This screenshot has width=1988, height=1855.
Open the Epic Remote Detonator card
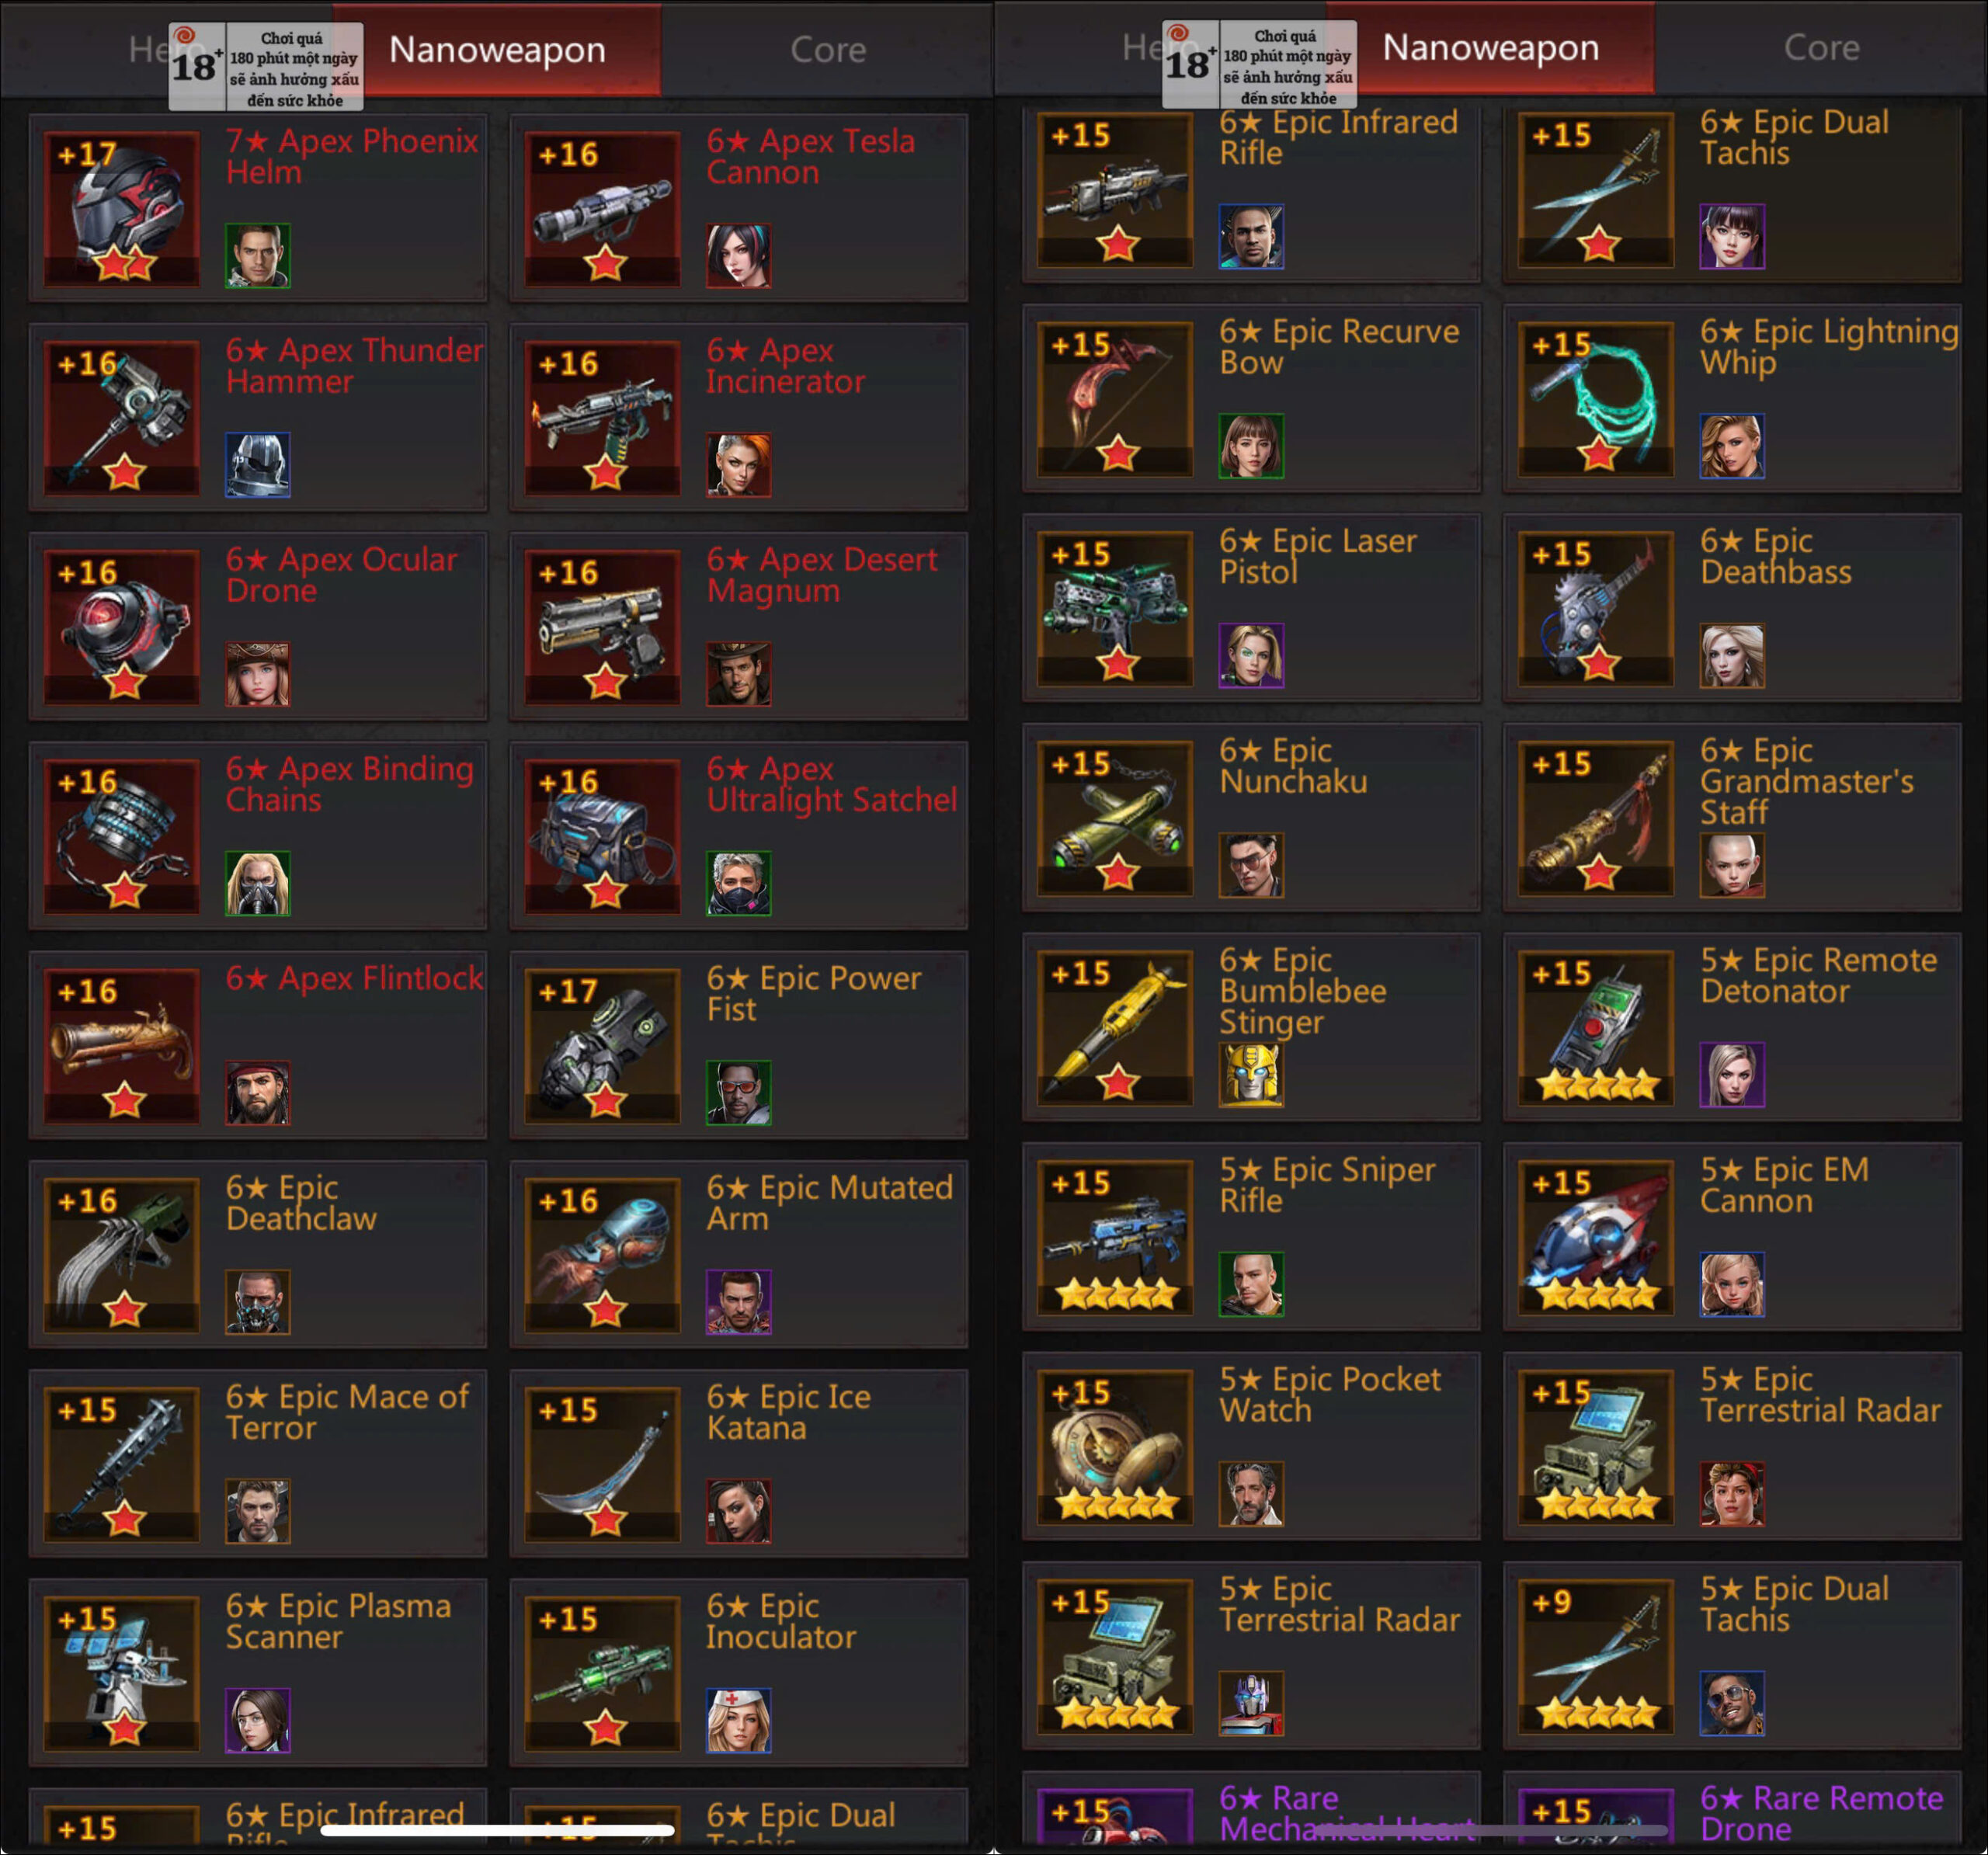(1731, 1027)
